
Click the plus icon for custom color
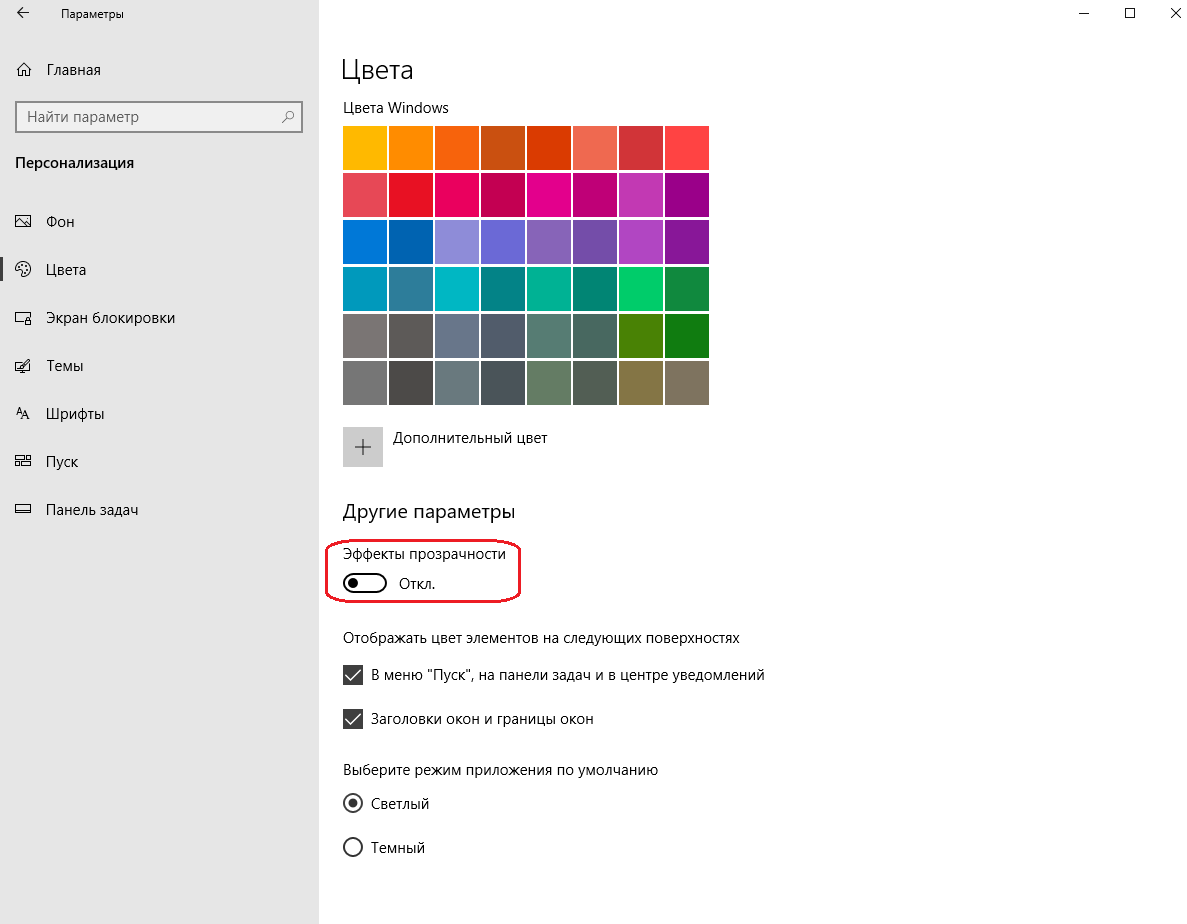point(363,446)
